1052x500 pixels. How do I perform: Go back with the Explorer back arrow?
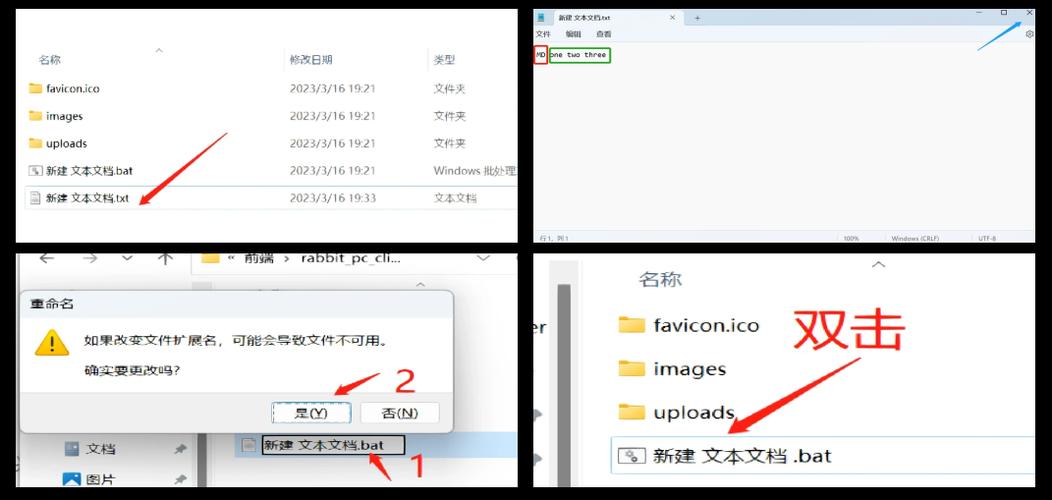[x=46, y=258]
